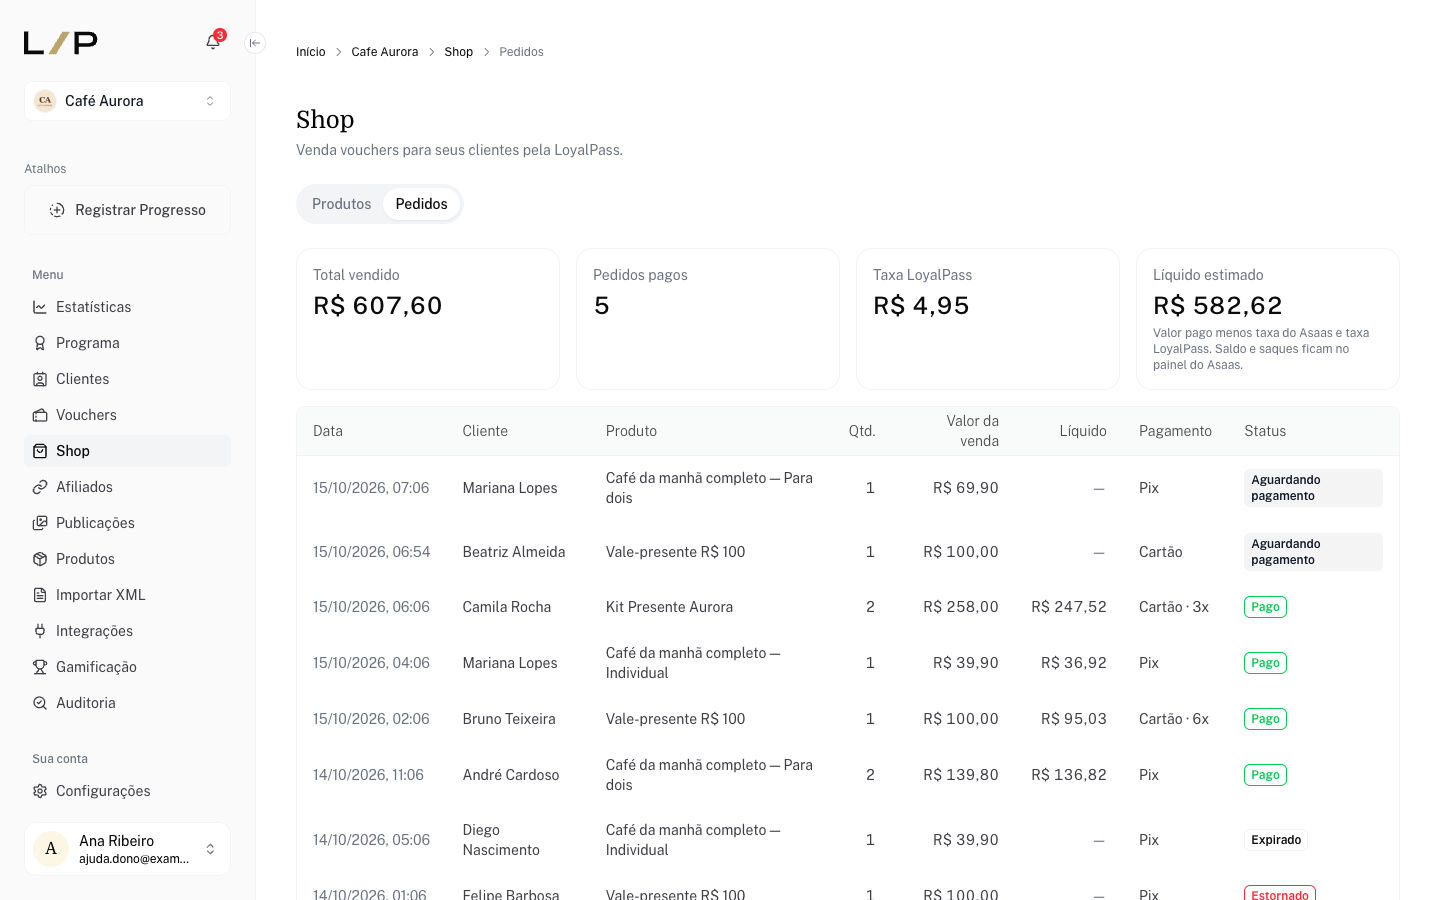The height and width of the screenshot is (900, 1440).
Task: Click the Clientes contact icon
Action: (x=40, y=379)
